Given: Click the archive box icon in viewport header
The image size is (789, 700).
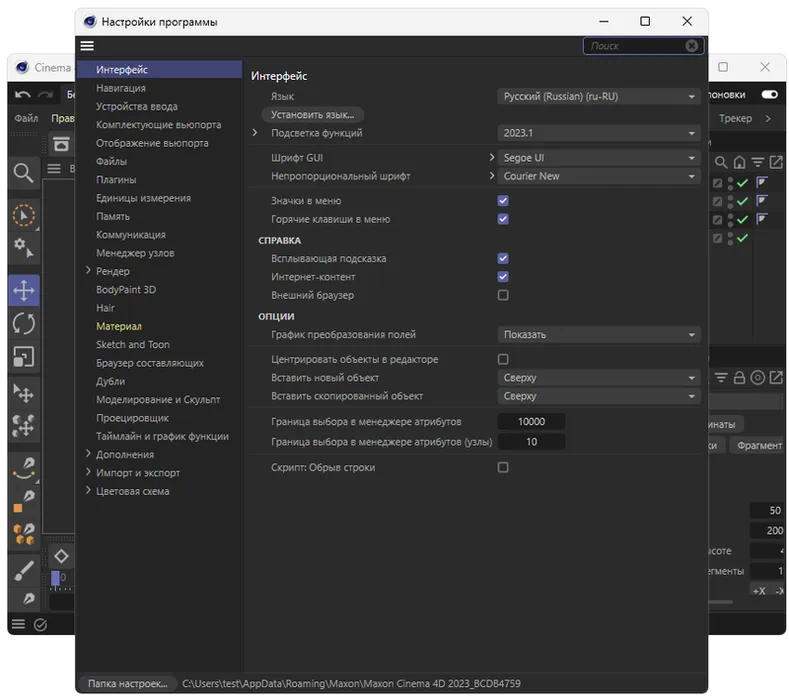Looking at the screenshot, I should point(61,144).
